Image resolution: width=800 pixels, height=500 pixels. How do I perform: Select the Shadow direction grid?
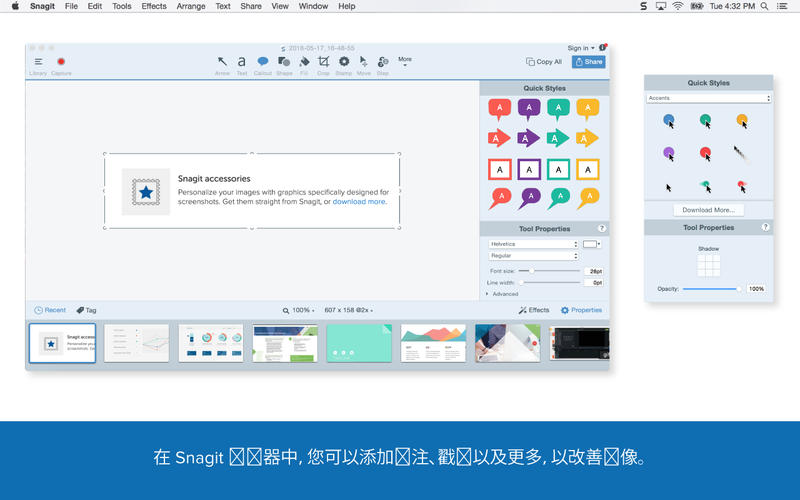pos(709,265)
